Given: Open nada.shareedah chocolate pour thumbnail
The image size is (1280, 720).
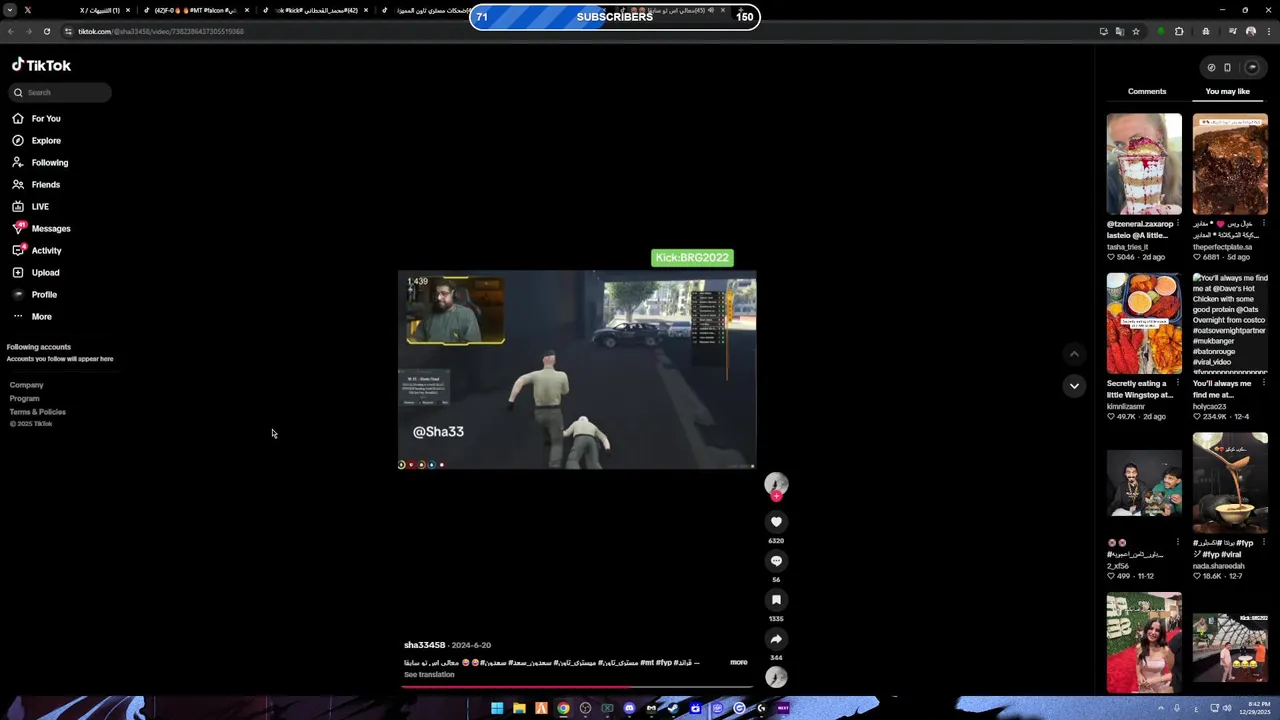Looking at the screenshot, I should click(x=1230, y=483).
